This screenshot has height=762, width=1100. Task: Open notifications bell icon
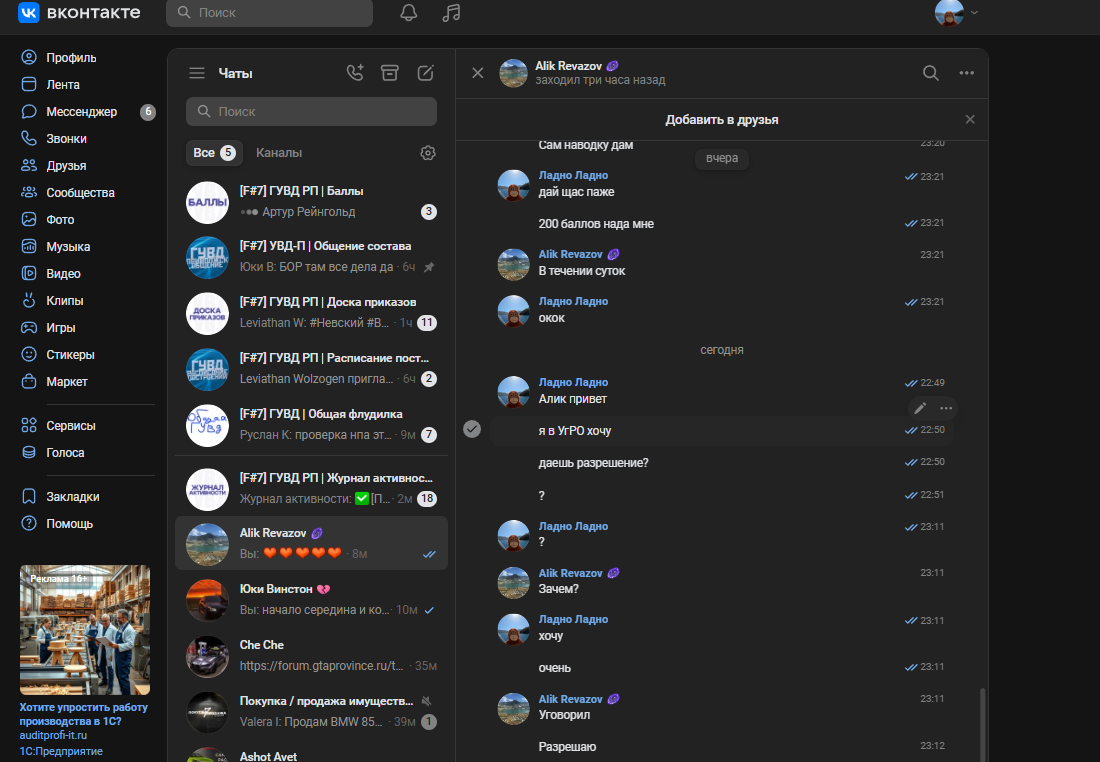[408, 13]
